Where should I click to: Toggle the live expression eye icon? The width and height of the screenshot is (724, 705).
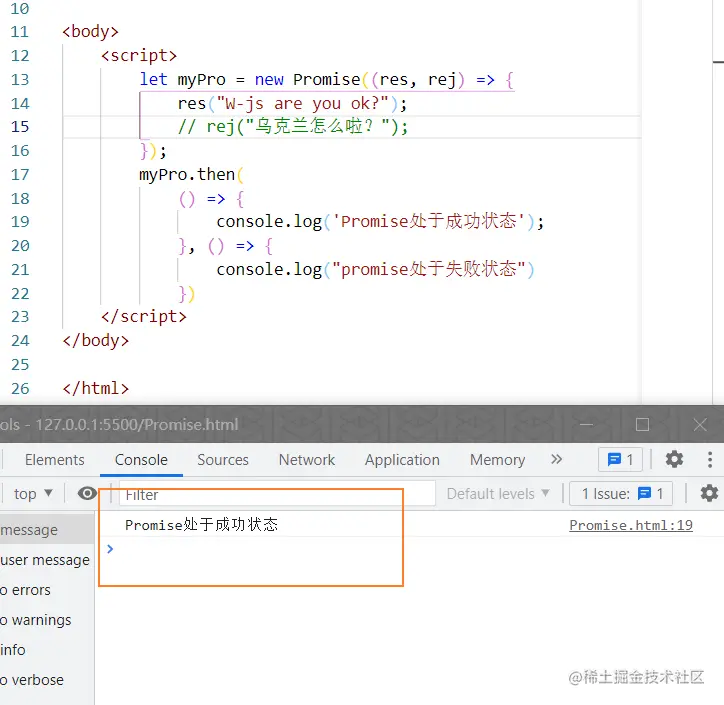click(87, 494)
